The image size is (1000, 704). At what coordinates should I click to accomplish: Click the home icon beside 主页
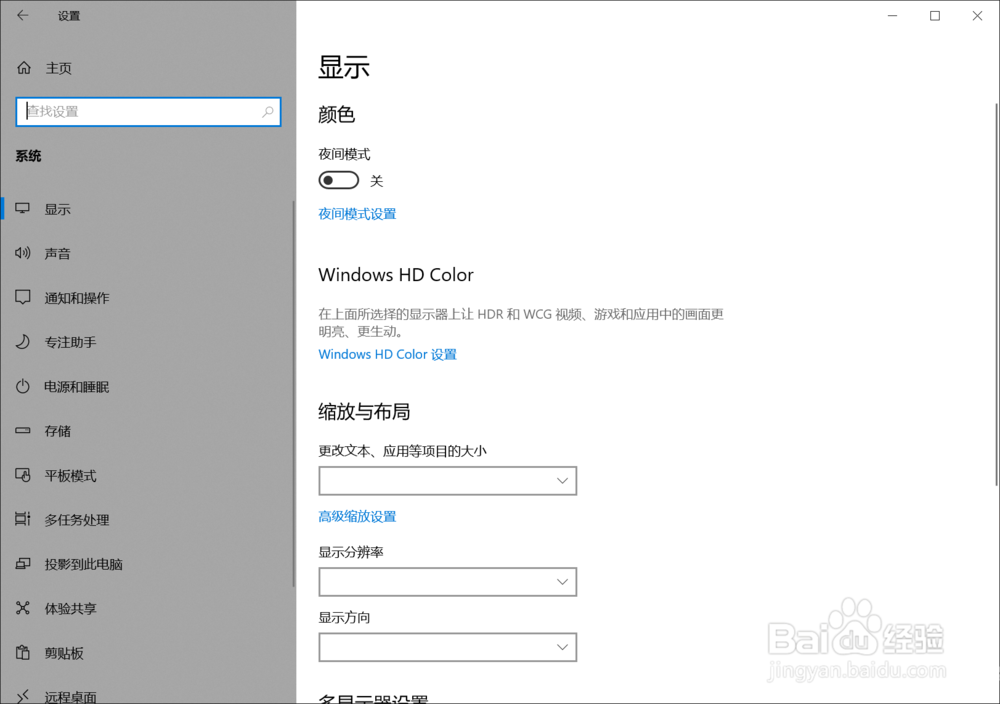24,68
